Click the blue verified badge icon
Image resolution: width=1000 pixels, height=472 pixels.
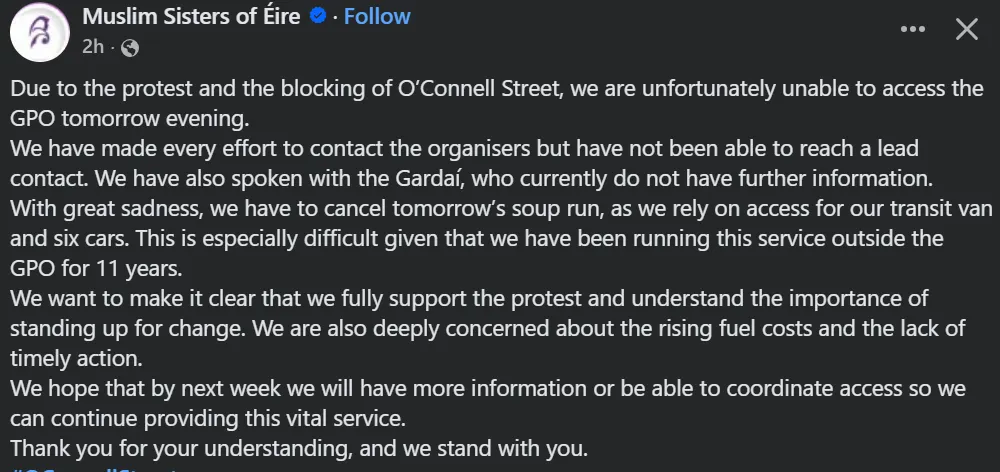[x=317, y=17]
